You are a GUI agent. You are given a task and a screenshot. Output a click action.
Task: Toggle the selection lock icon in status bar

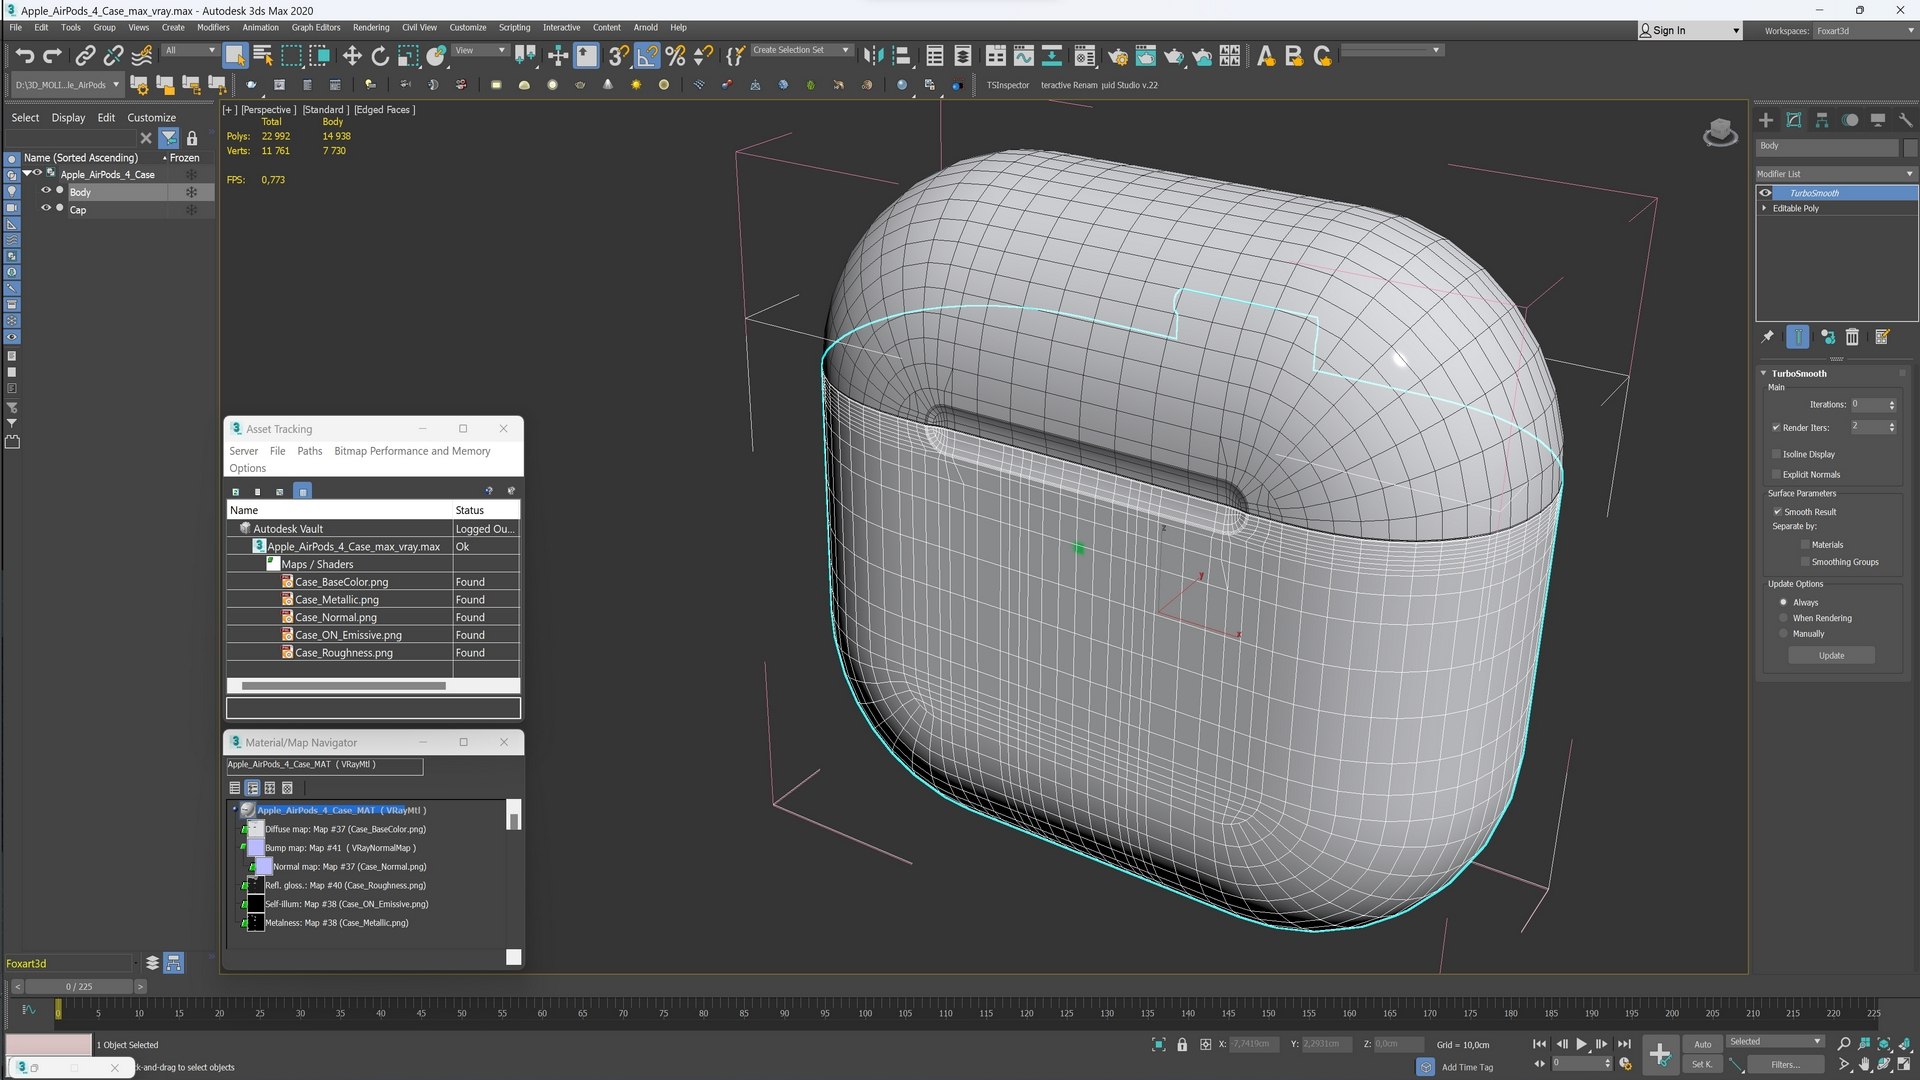click(x=1182, y=1045)
